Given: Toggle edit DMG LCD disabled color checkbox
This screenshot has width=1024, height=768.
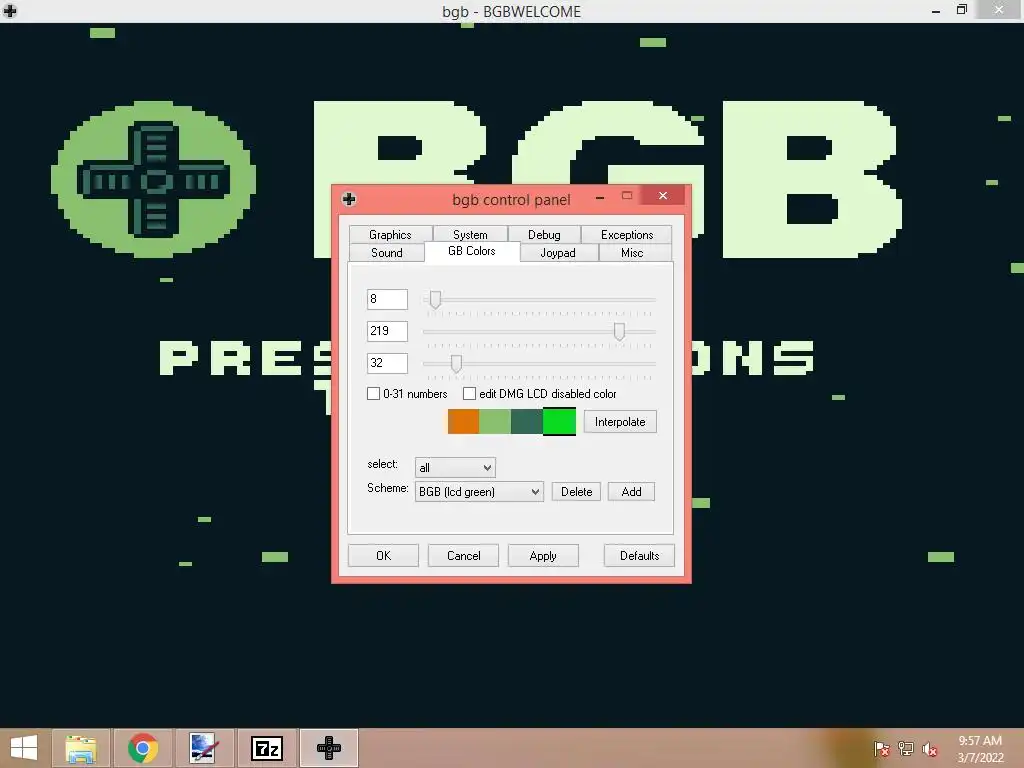Looking at the screenshot, I should coord(470,394).
